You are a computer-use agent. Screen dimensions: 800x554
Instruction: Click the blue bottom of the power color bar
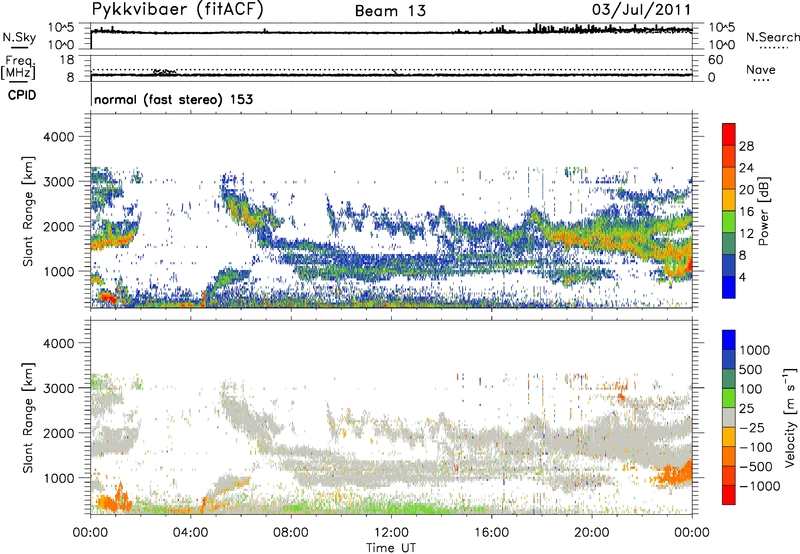click(x=729, y=287)
